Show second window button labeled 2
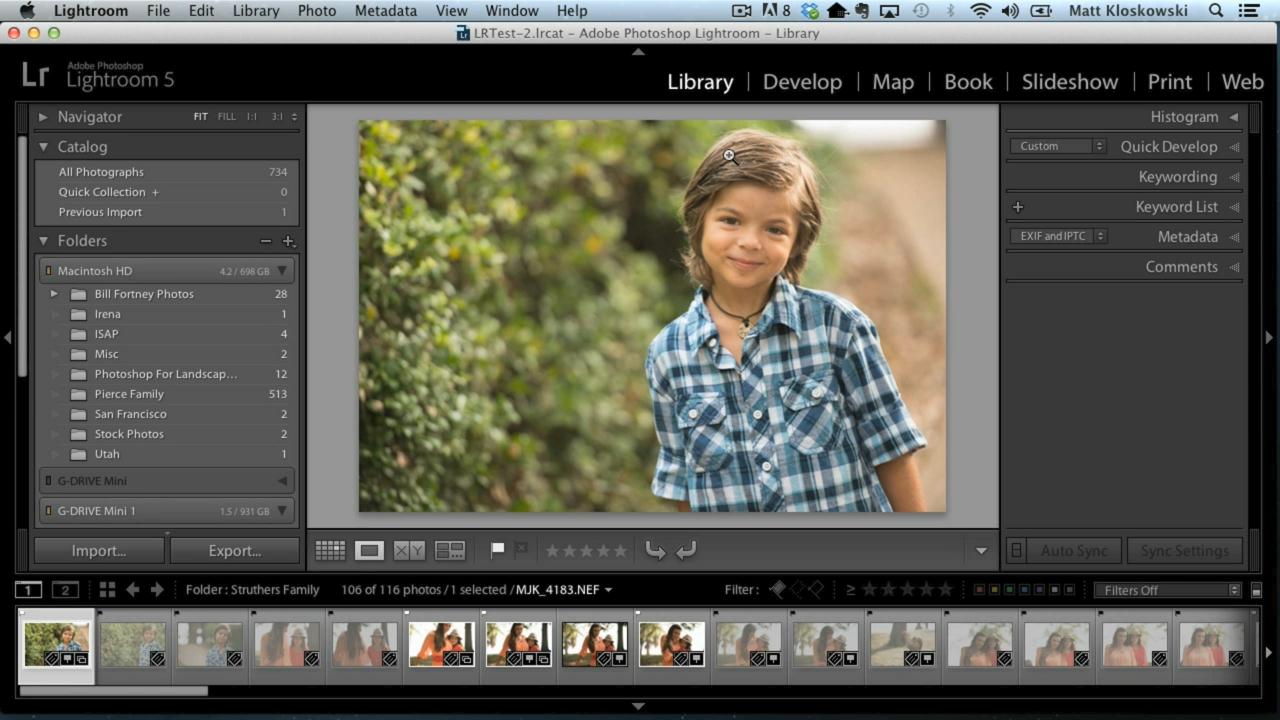The image size is (1280, 720). [x=65, y=590]
